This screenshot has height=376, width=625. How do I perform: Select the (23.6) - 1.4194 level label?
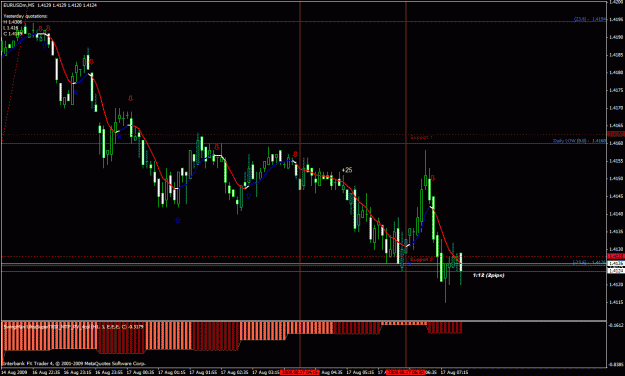[x=590, y=19]
